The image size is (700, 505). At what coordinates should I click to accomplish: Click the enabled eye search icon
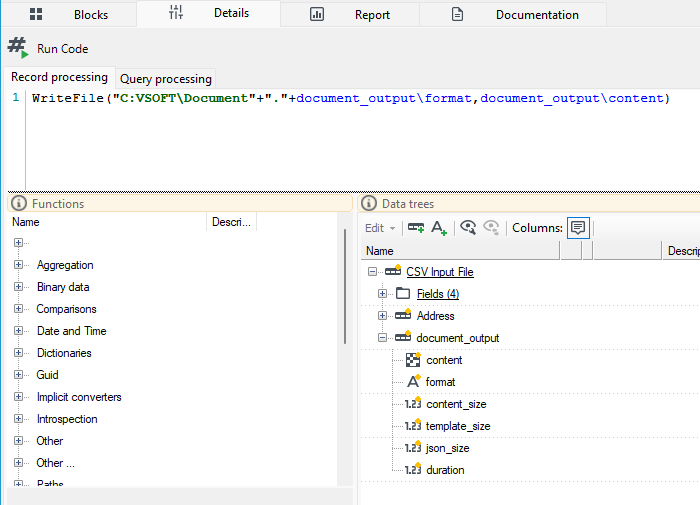click(468, 227)
